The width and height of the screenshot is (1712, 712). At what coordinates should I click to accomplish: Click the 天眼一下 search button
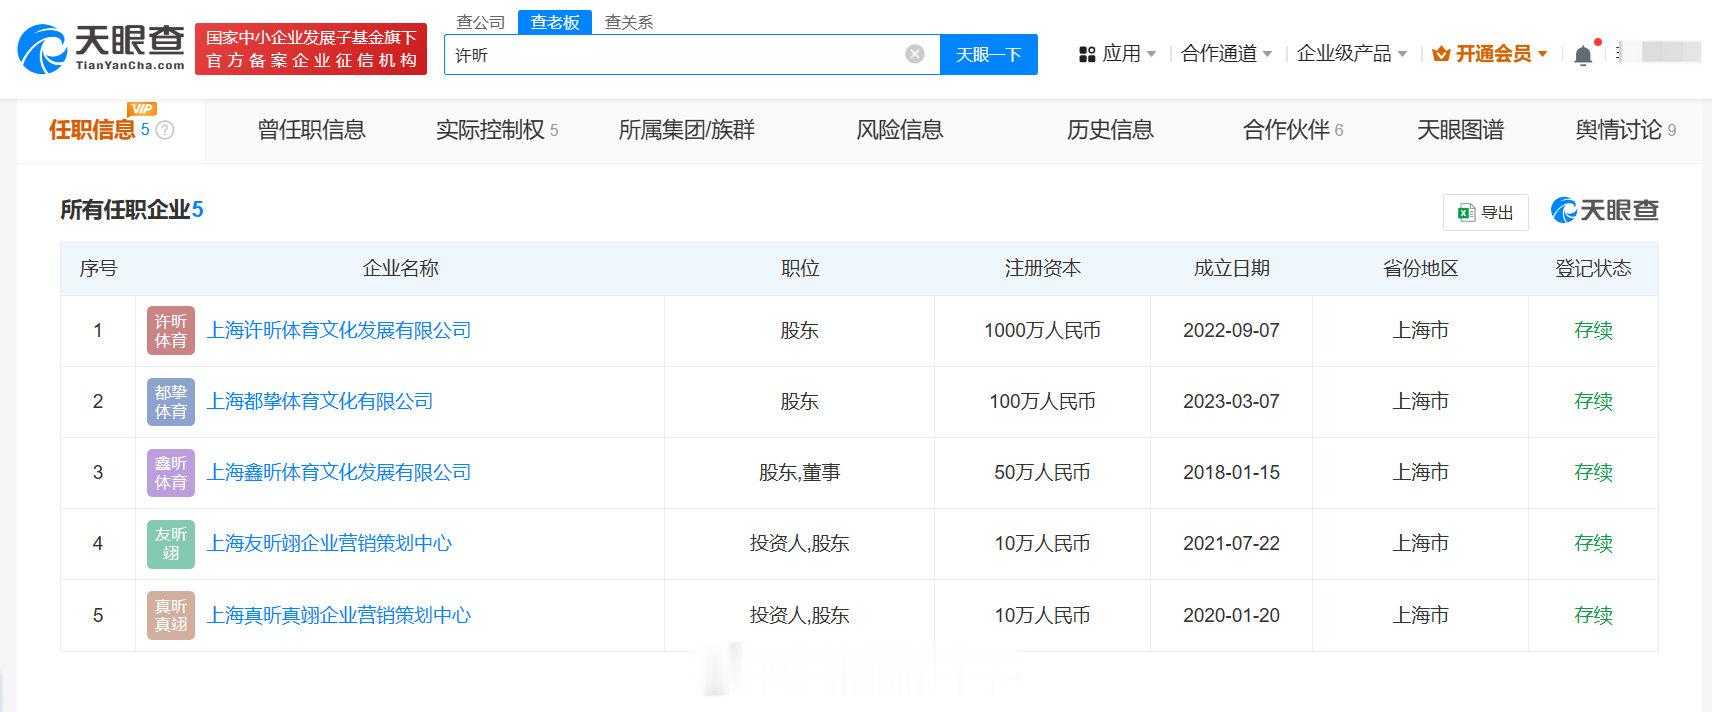coord(988,54)
